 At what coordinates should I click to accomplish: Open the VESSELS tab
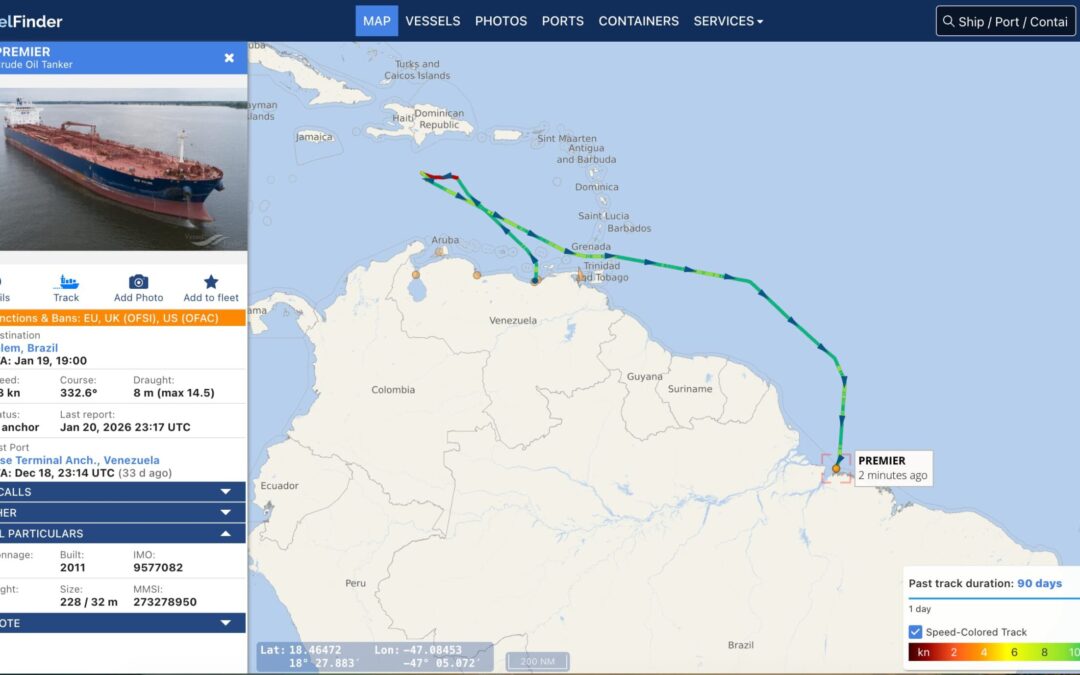click(433, 21)
